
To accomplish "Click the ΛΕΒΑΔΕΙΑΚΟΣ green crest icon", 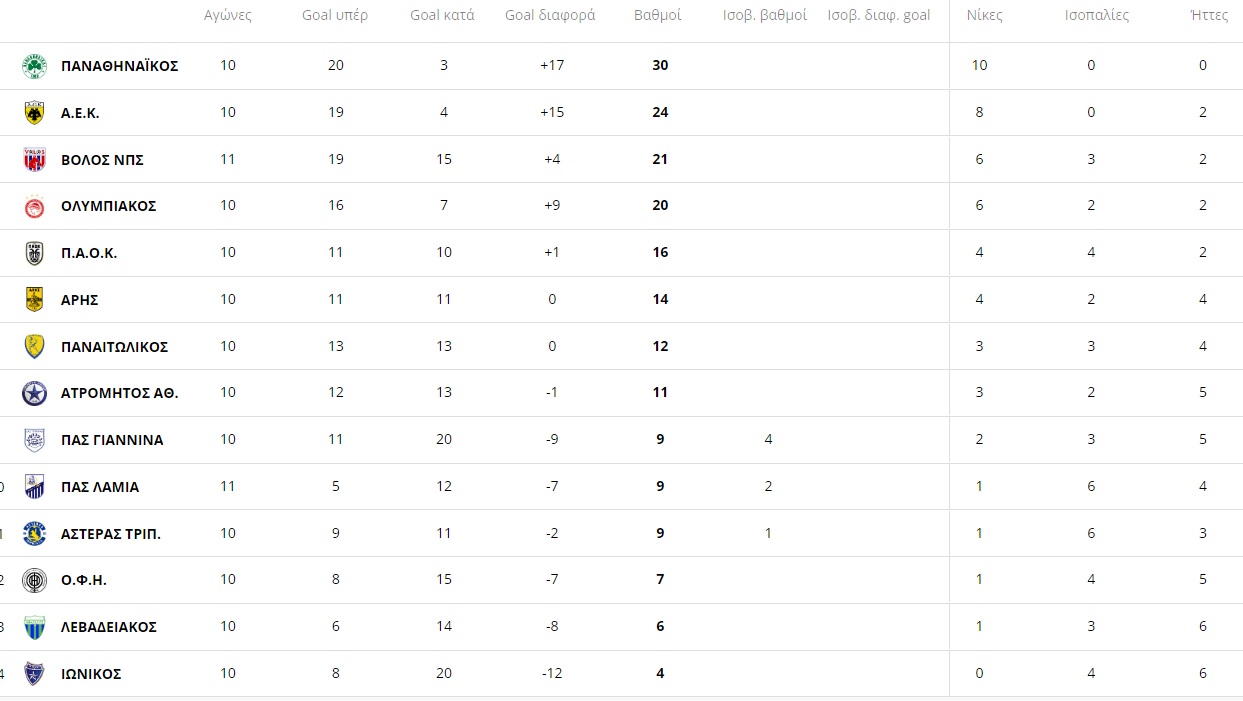I will pos(35,627).
